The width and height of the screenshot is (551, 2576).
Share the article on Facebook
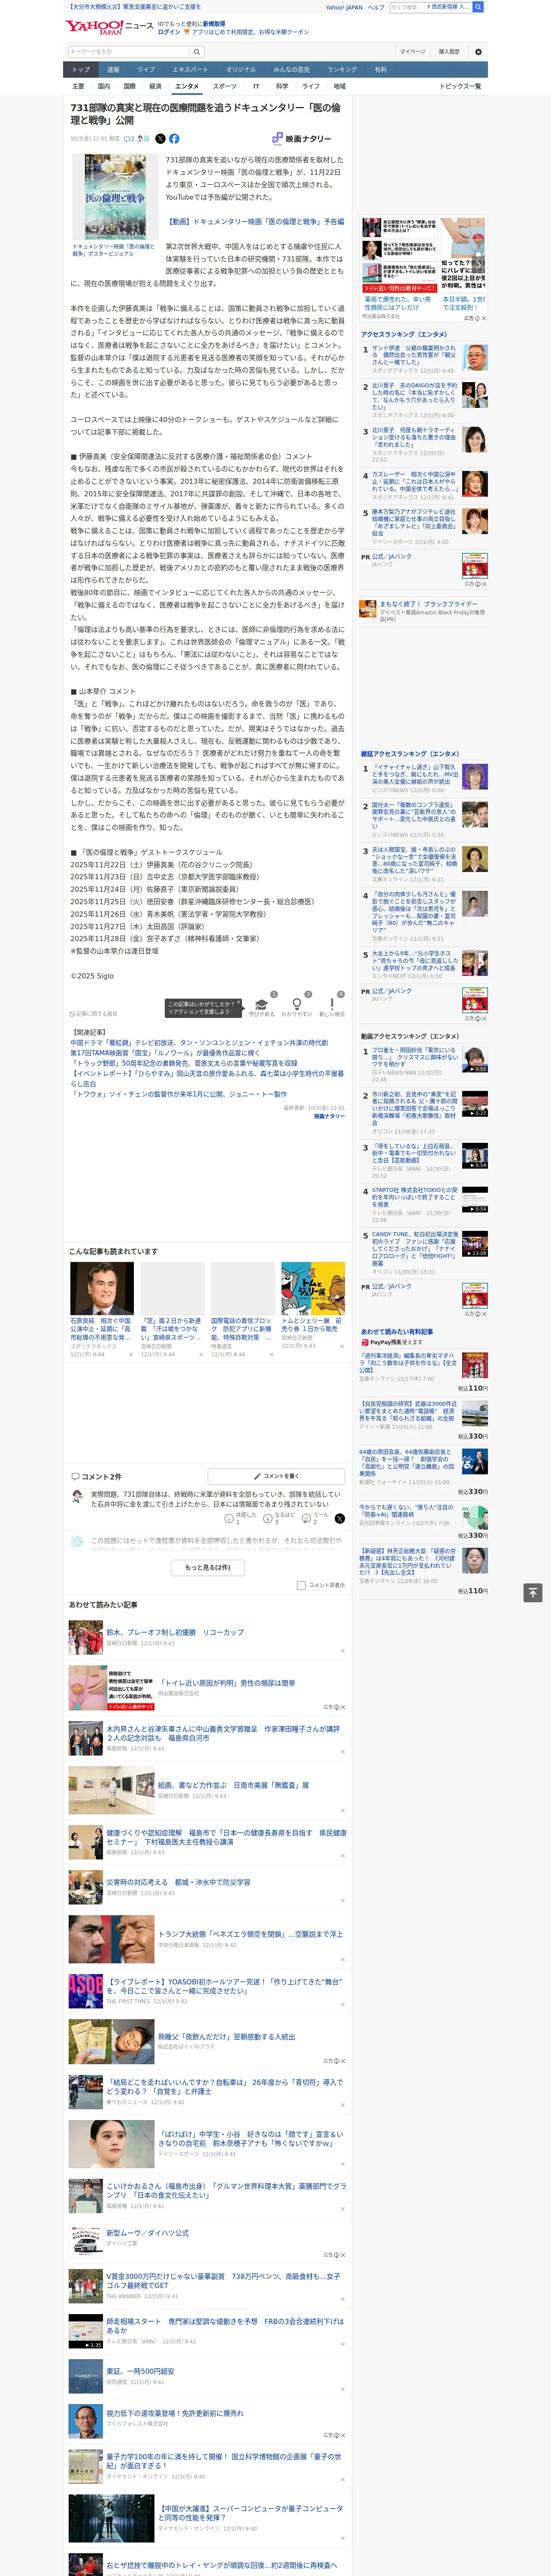(x=174, y=139)
